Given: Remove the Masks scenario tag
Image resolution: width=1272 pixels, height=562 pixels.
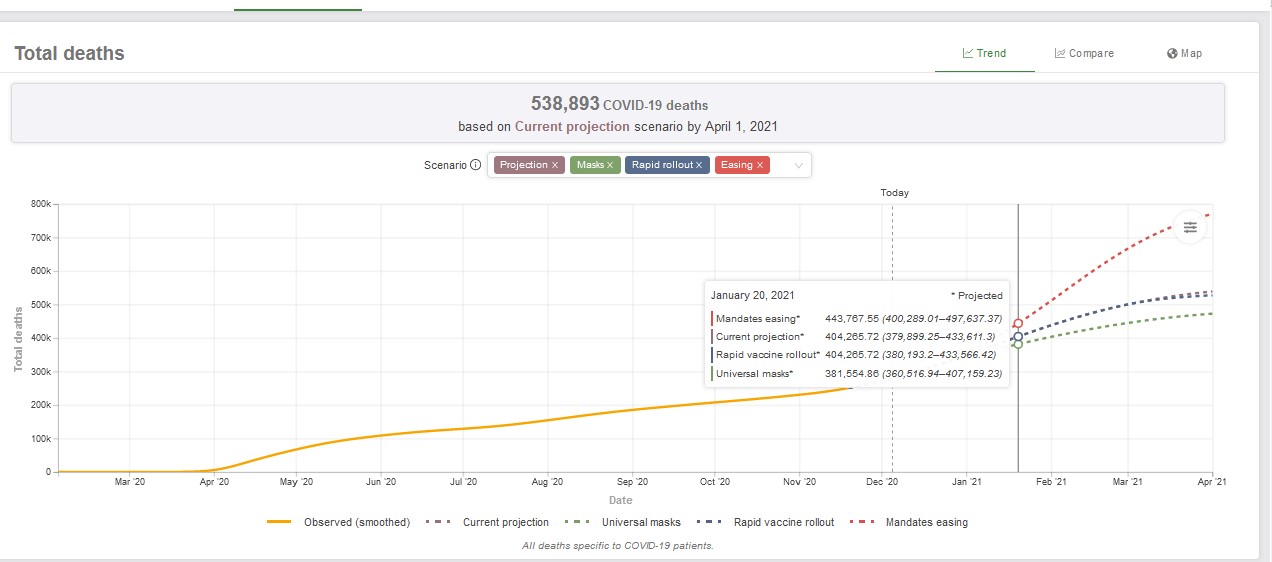Looking at the screenshot, I should pos(611,165).
